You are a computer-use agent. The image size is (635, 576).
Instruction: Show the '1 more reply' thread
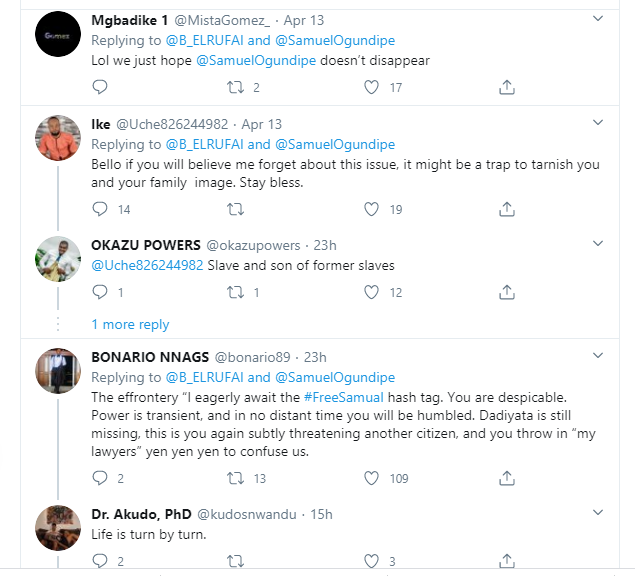pos(130,325)
